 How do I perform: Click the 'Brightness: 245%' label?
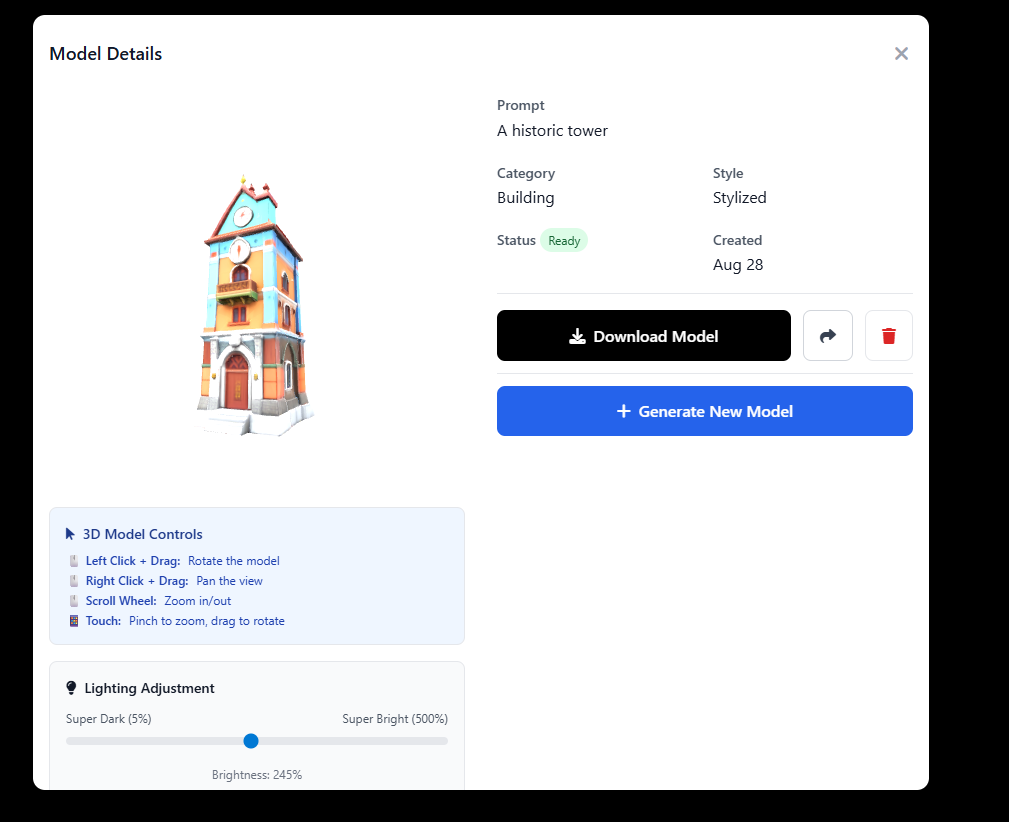(x=257, y=775)
